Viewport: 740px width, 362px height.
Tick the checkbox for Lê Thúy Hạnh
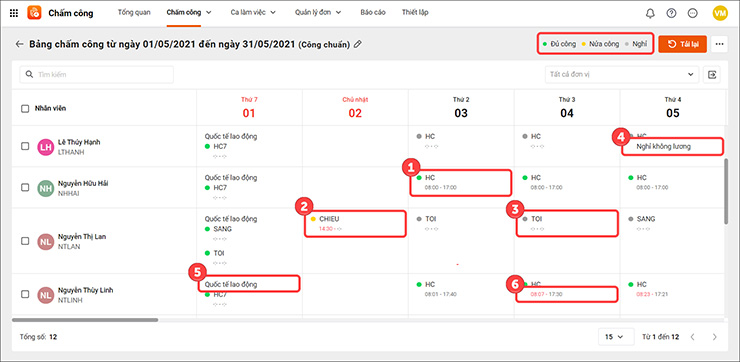[x=25, y=146]
